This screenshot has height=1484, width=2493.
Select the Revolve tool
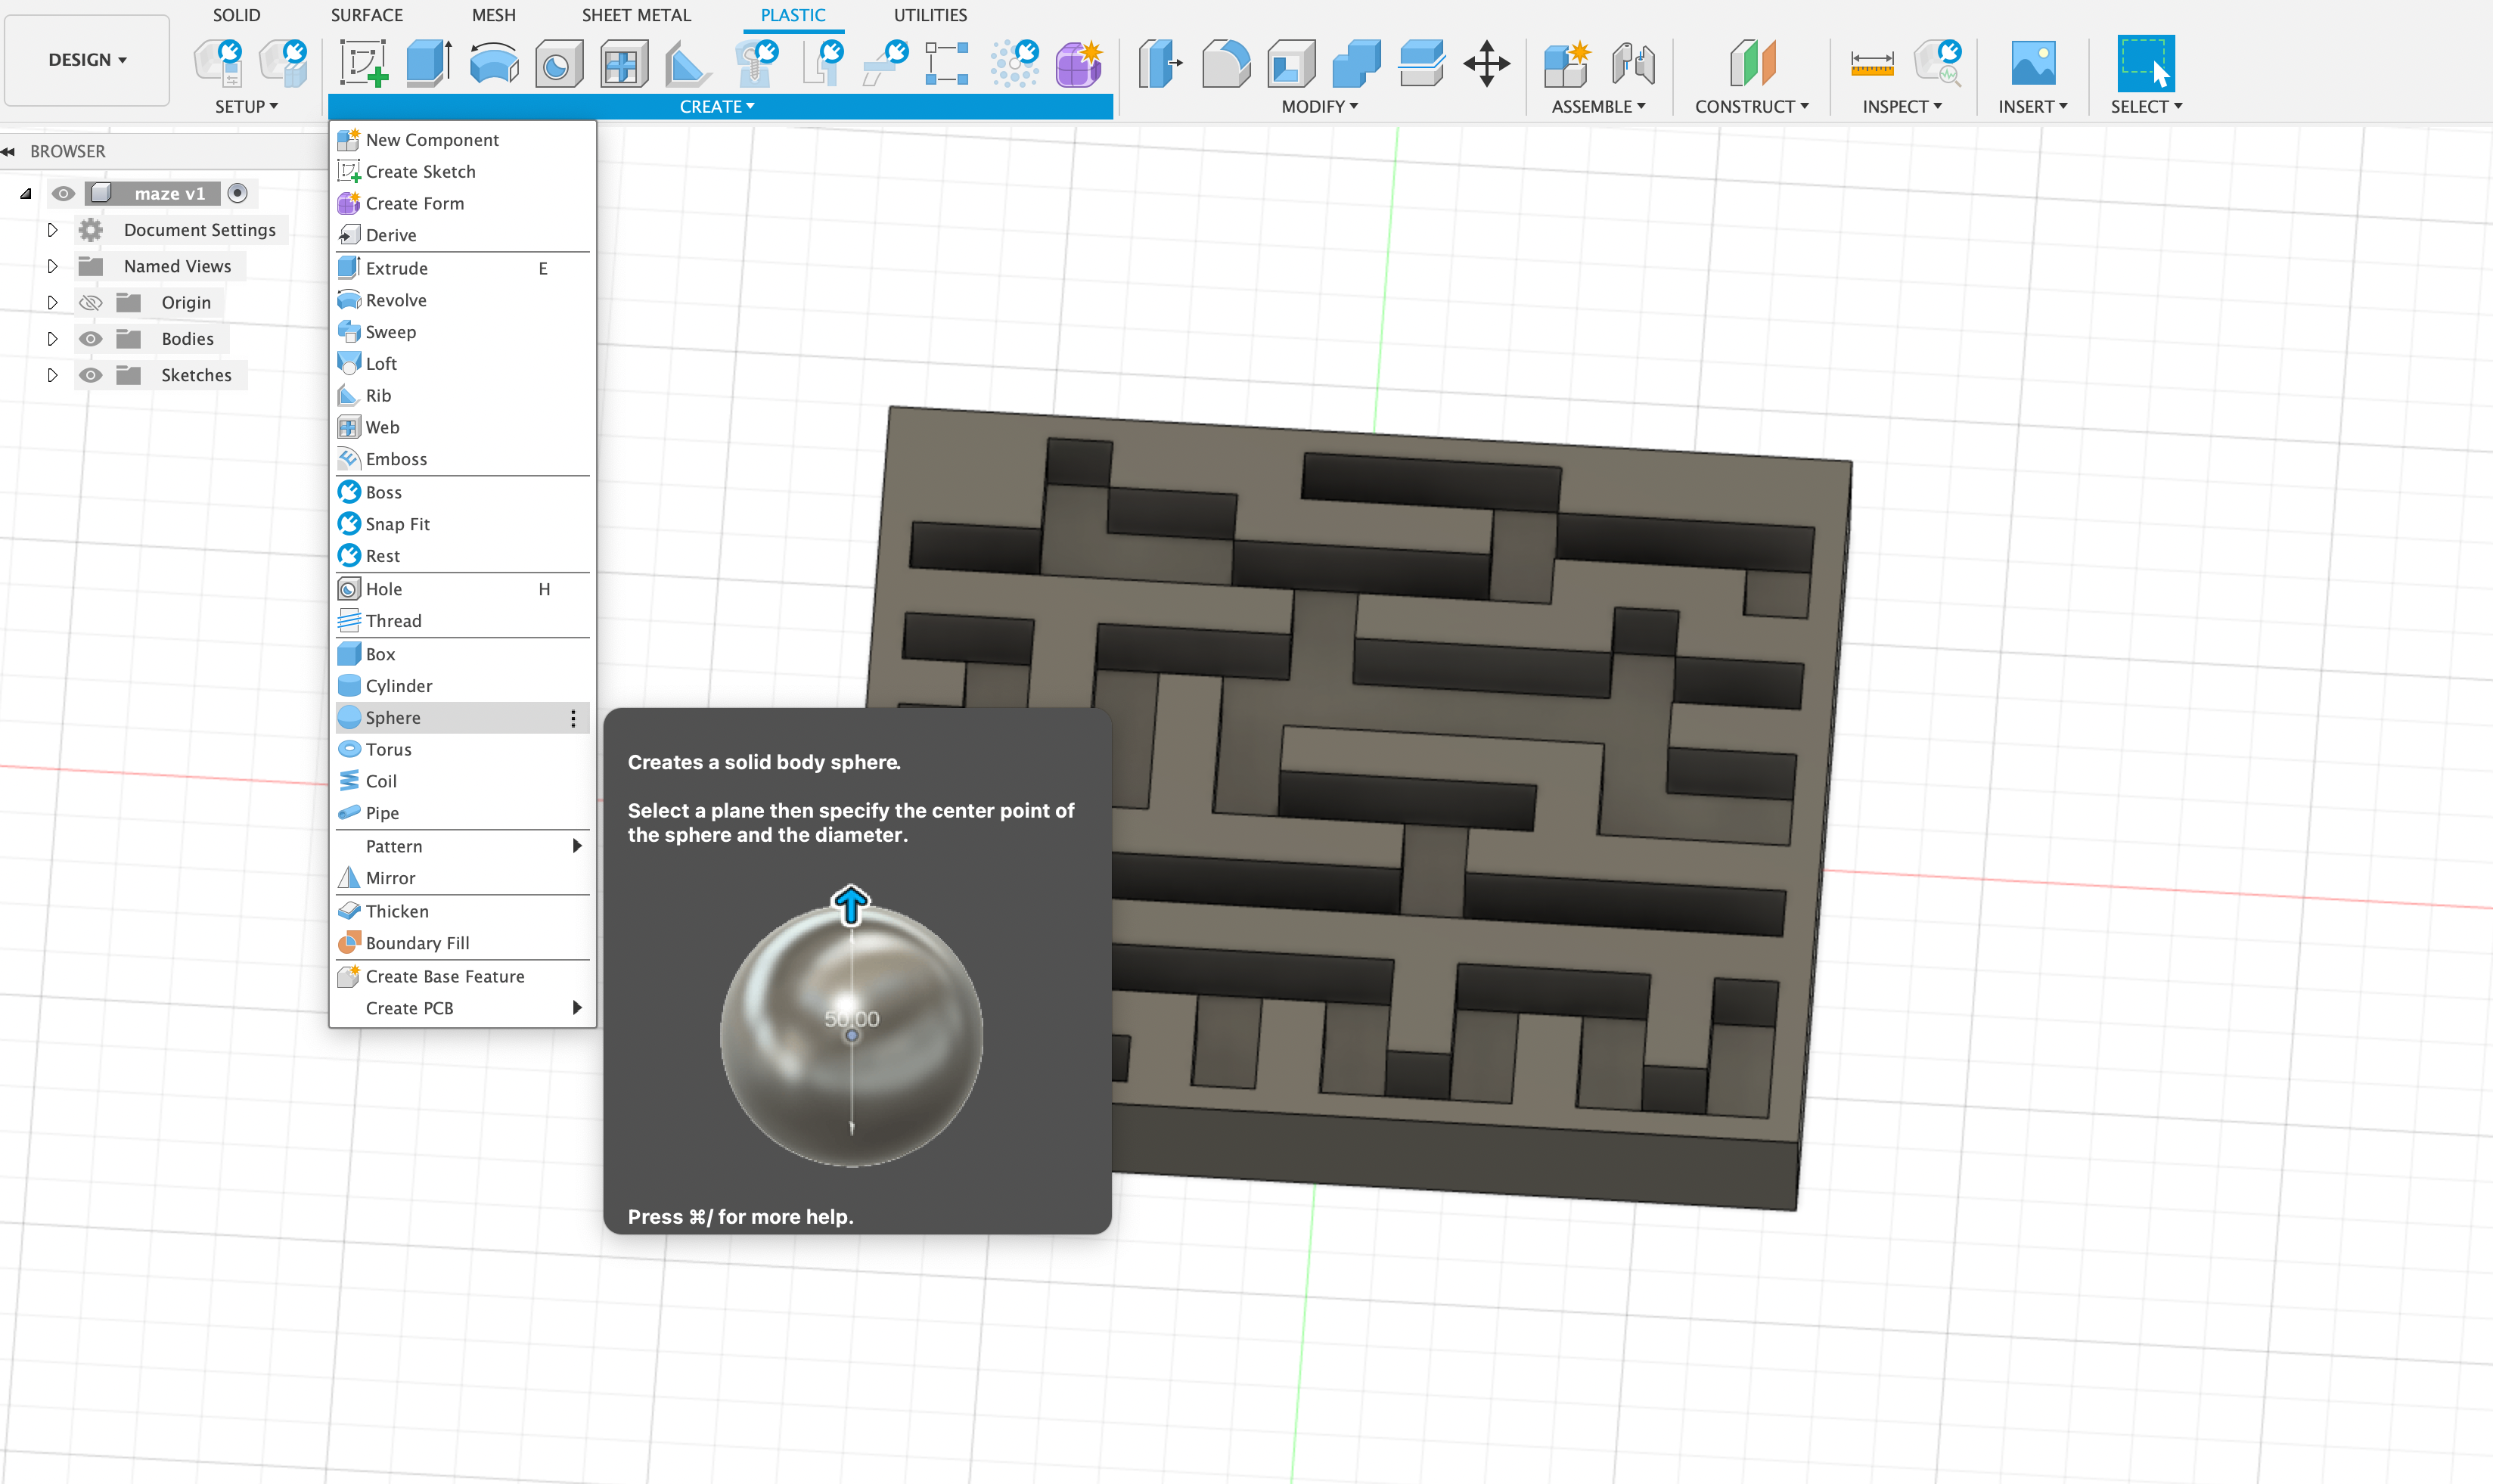[x=396, y=299]
